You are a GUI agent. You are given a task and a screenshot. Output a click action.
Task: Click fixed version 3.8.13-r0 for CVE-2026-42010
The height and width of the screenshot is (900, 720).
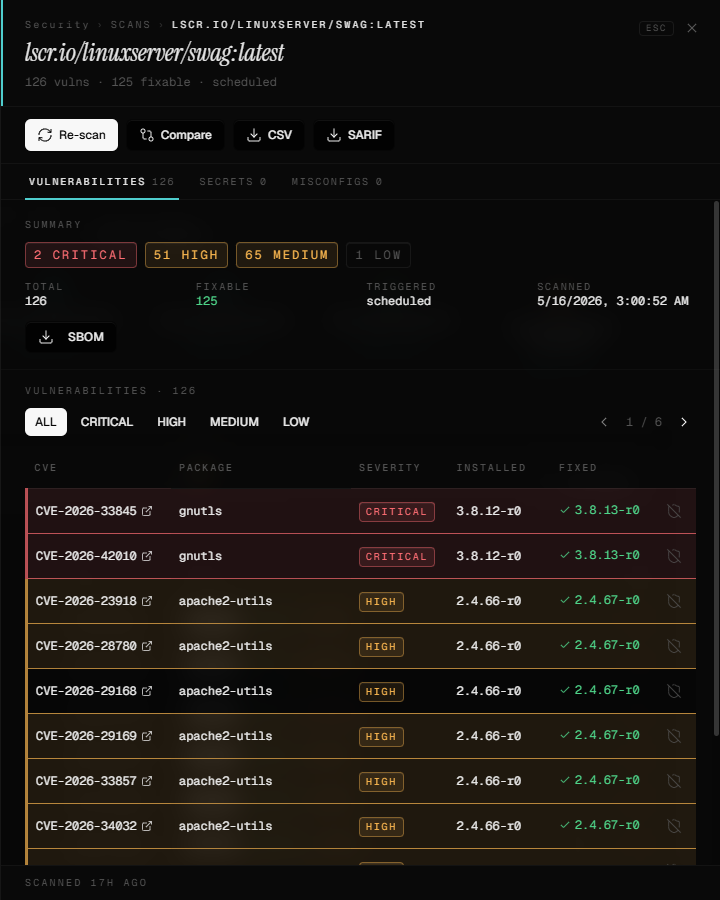click(607, 555)
